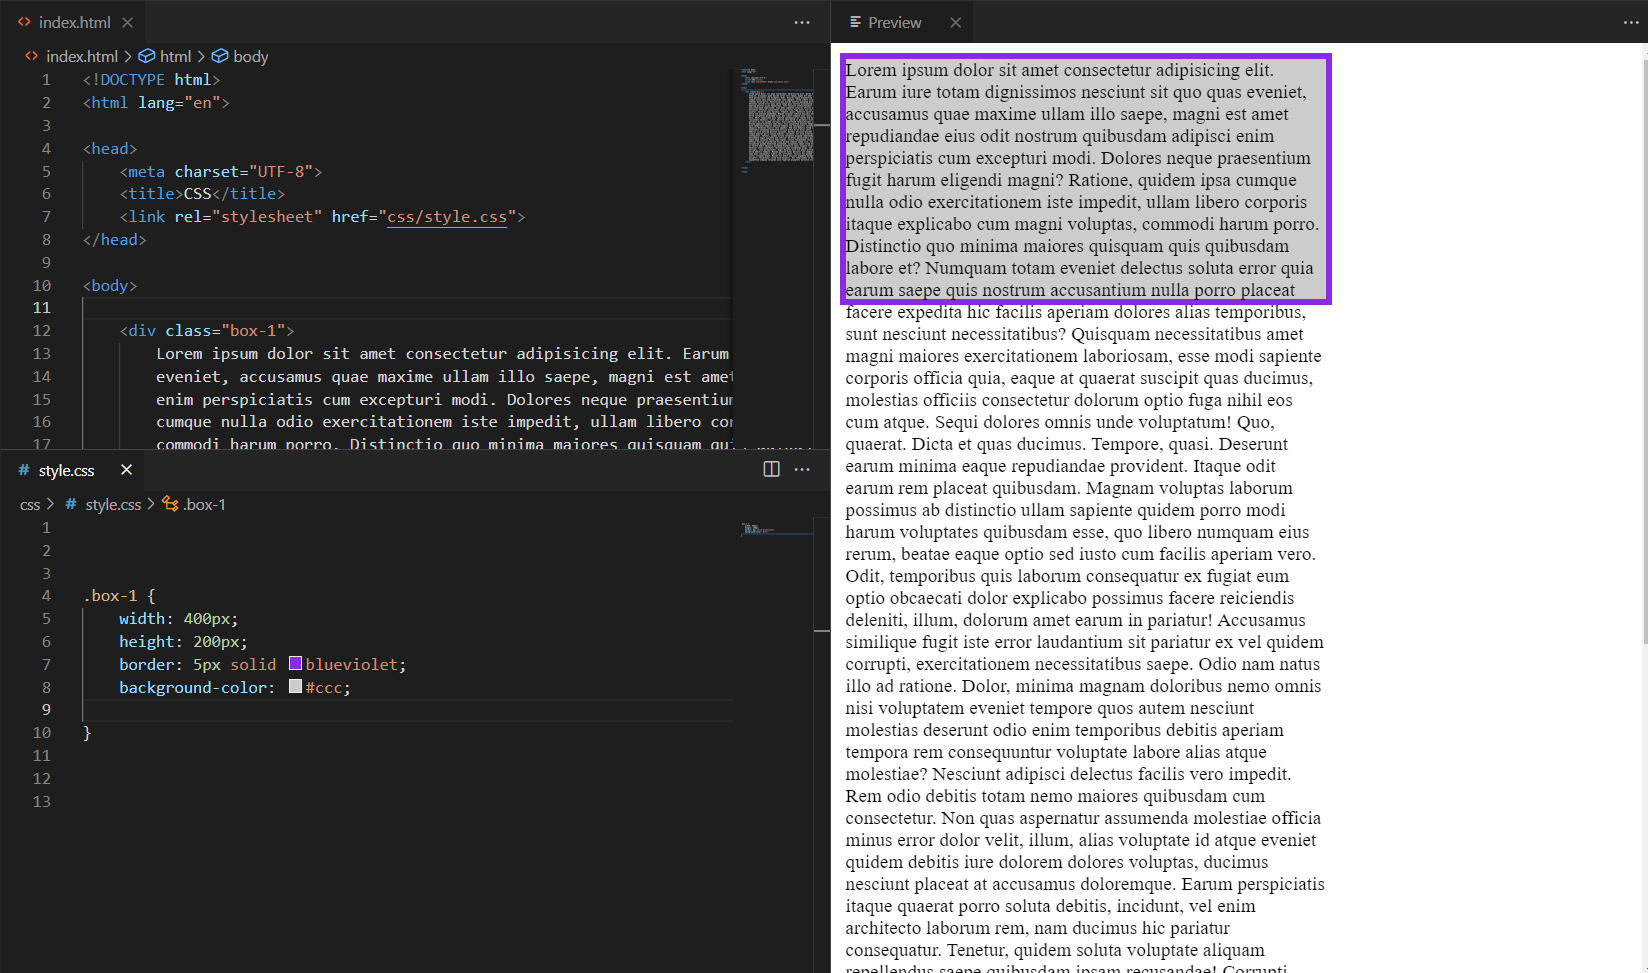This screenshot has width=1648, height=973.
Task: Open the blueviolet color swatch picker
Action: [x=296, y=664]
